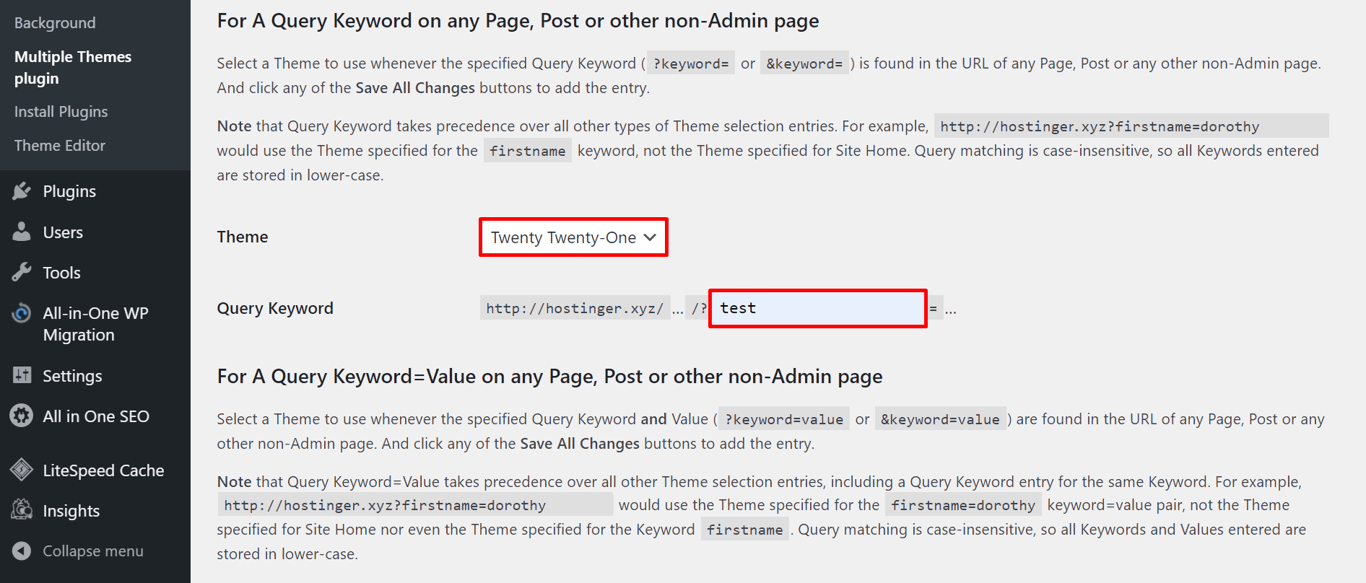Open the Background menu entry
1366x583 pixels.
pos(55,22)
